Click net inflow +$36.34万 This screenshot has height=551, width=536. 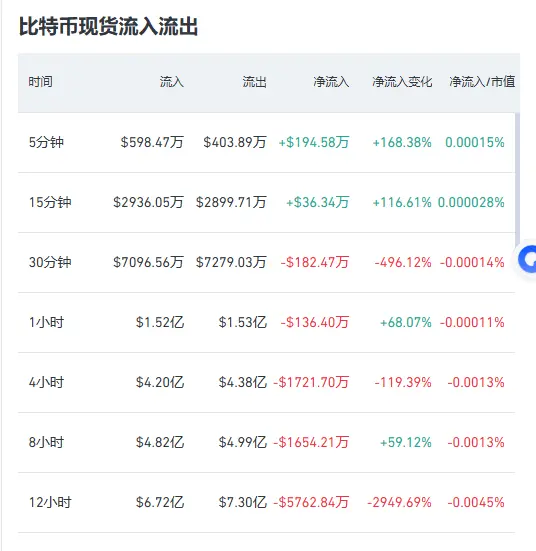pyautogui.click(x=318, y=202)
